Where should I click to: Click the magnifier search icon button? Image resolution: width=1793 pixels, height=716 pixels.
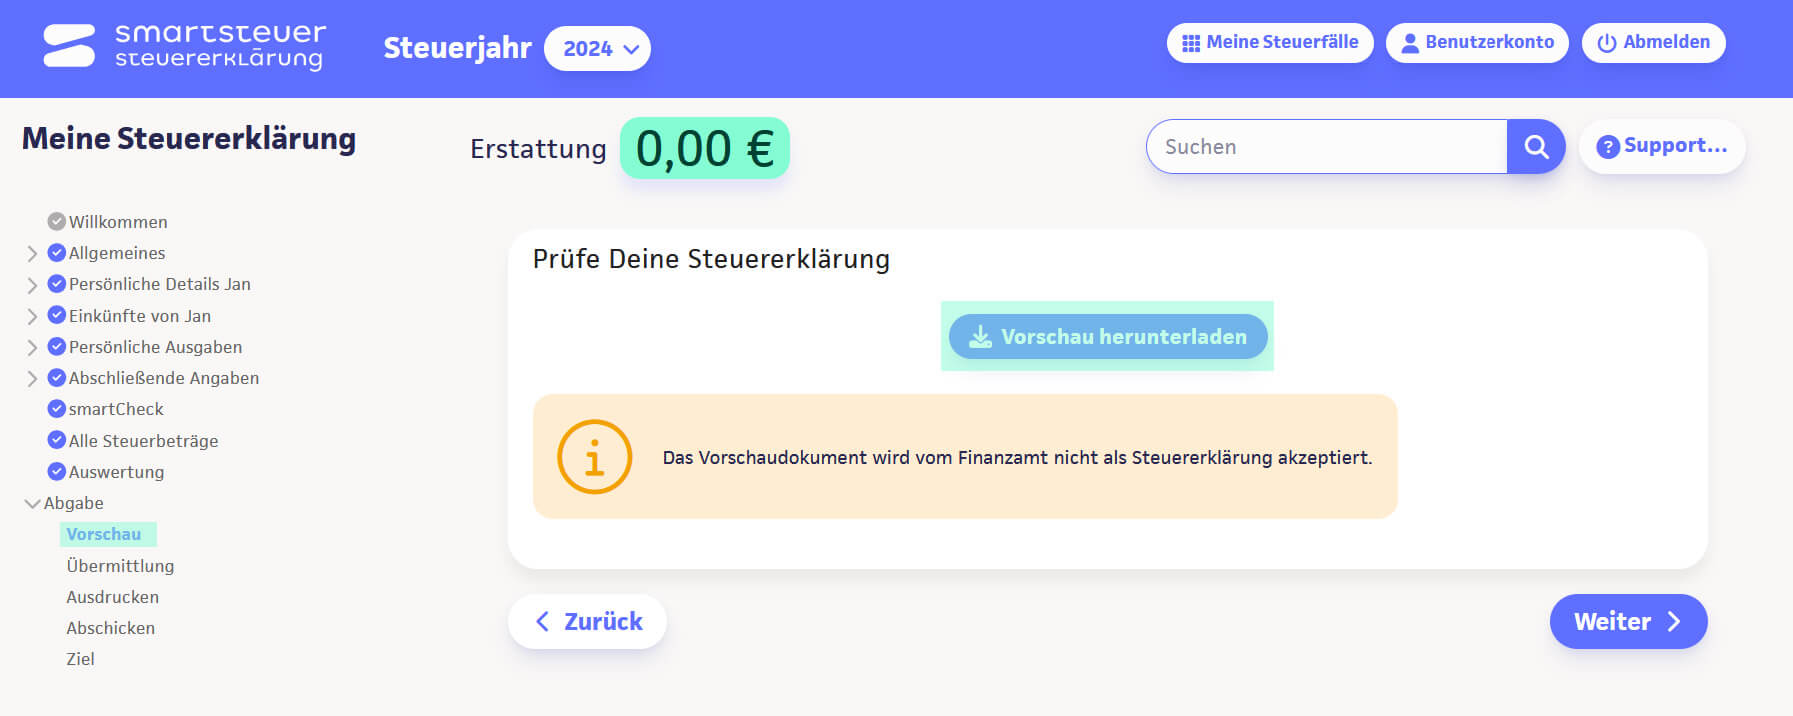(x=1536, y=147)
